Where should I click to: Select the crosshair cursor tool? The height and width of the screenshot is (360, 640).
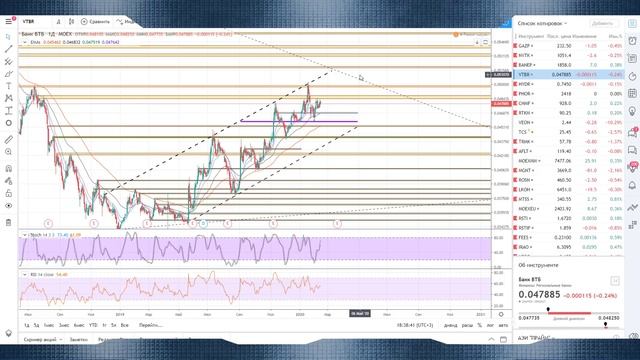pos(9,37)
